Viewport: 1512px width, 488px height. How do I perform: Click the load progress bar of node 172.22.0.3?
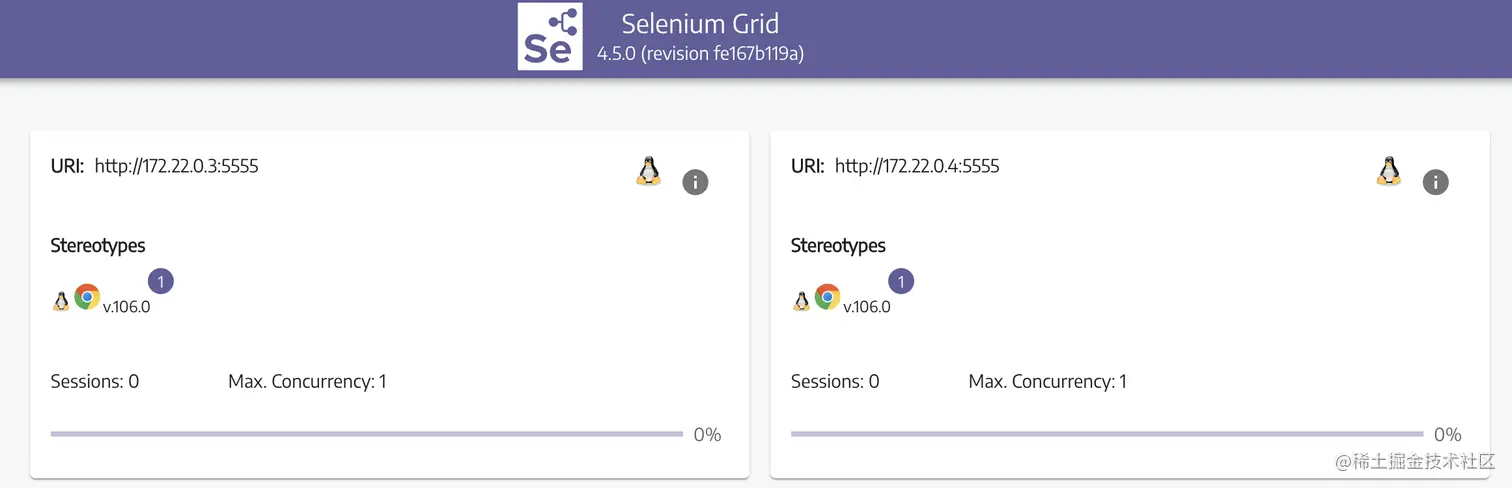(366, 434)
